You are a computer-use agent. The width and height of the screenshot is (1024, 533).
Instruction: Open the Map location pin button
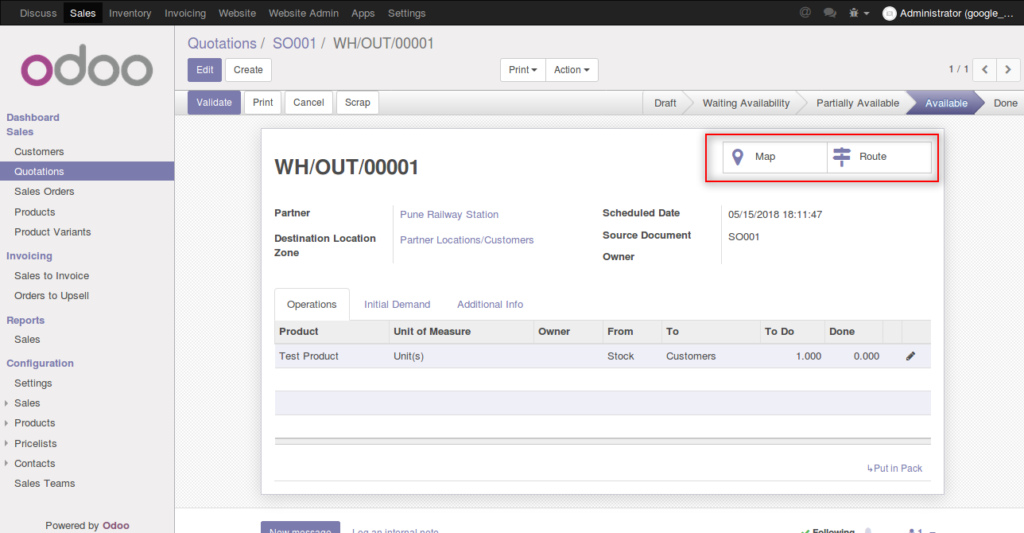775,157
